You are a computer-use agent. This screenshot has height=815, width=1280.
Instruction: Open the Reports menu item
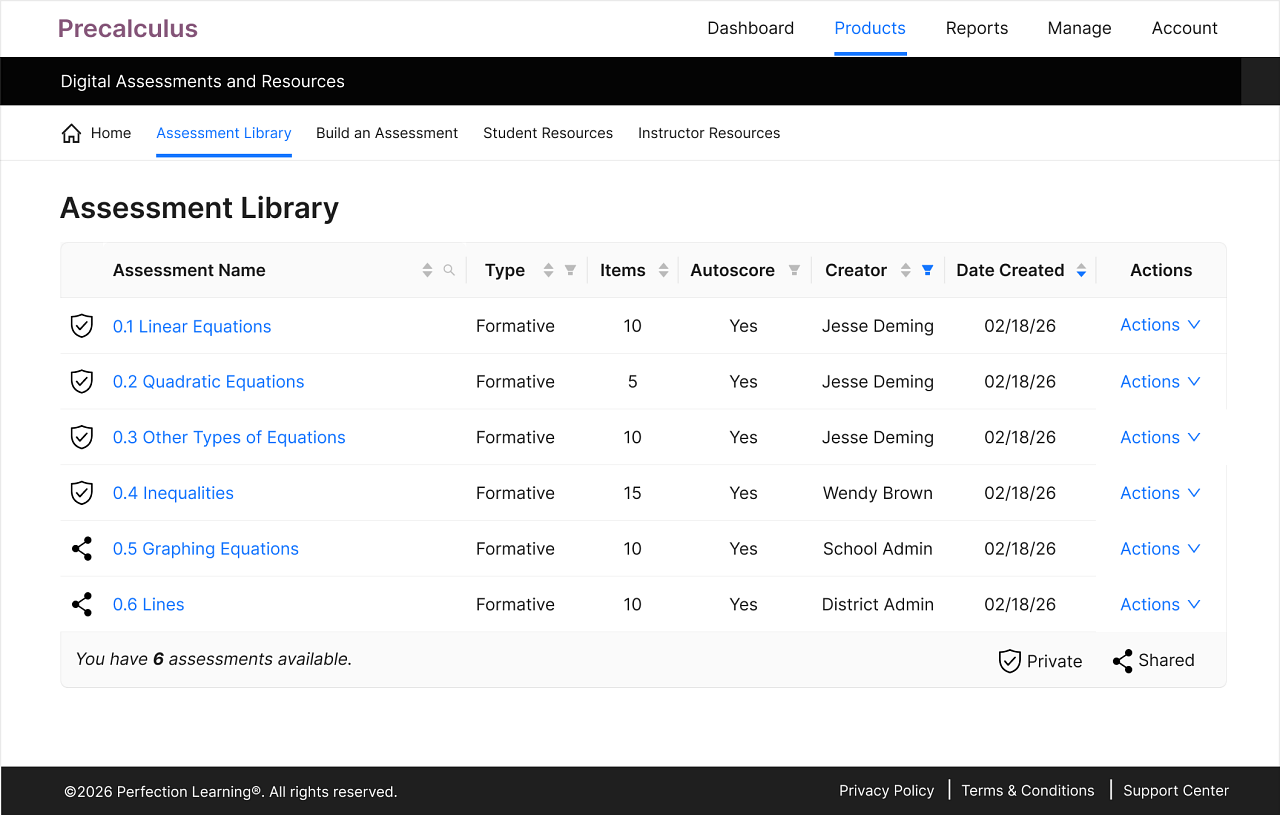click(977, 28)
